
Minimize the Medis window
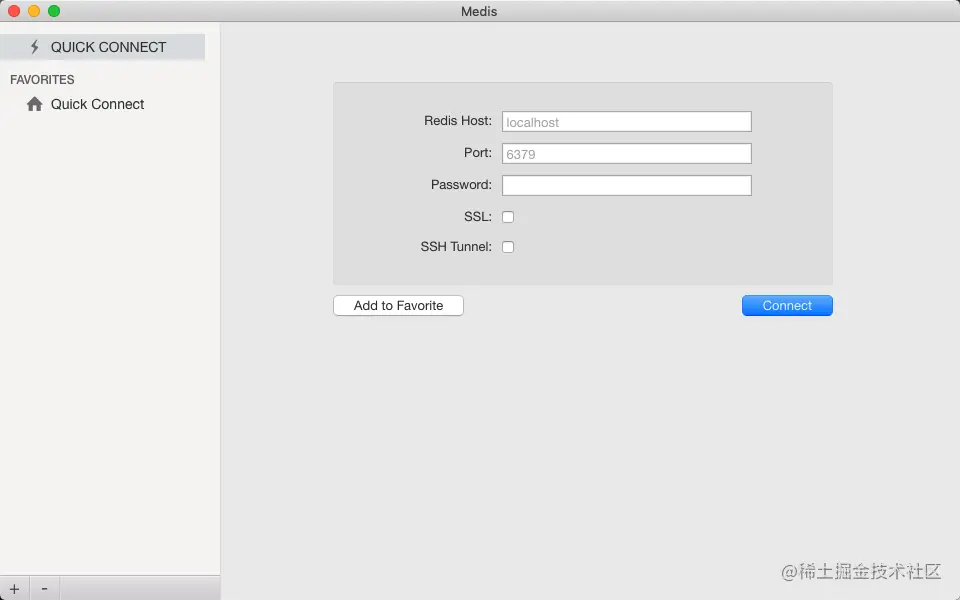[34, 11]
